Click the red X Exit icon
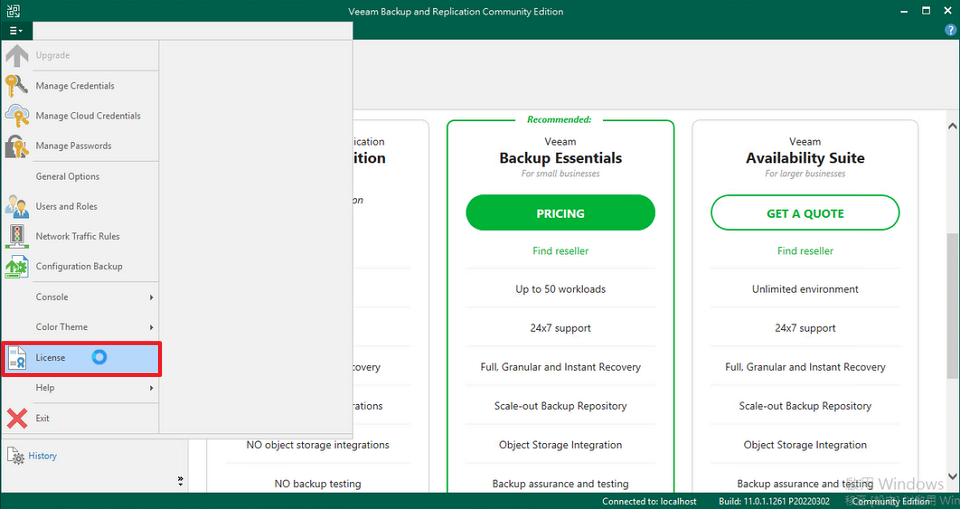Screen dimensions: 960x509 17,418
